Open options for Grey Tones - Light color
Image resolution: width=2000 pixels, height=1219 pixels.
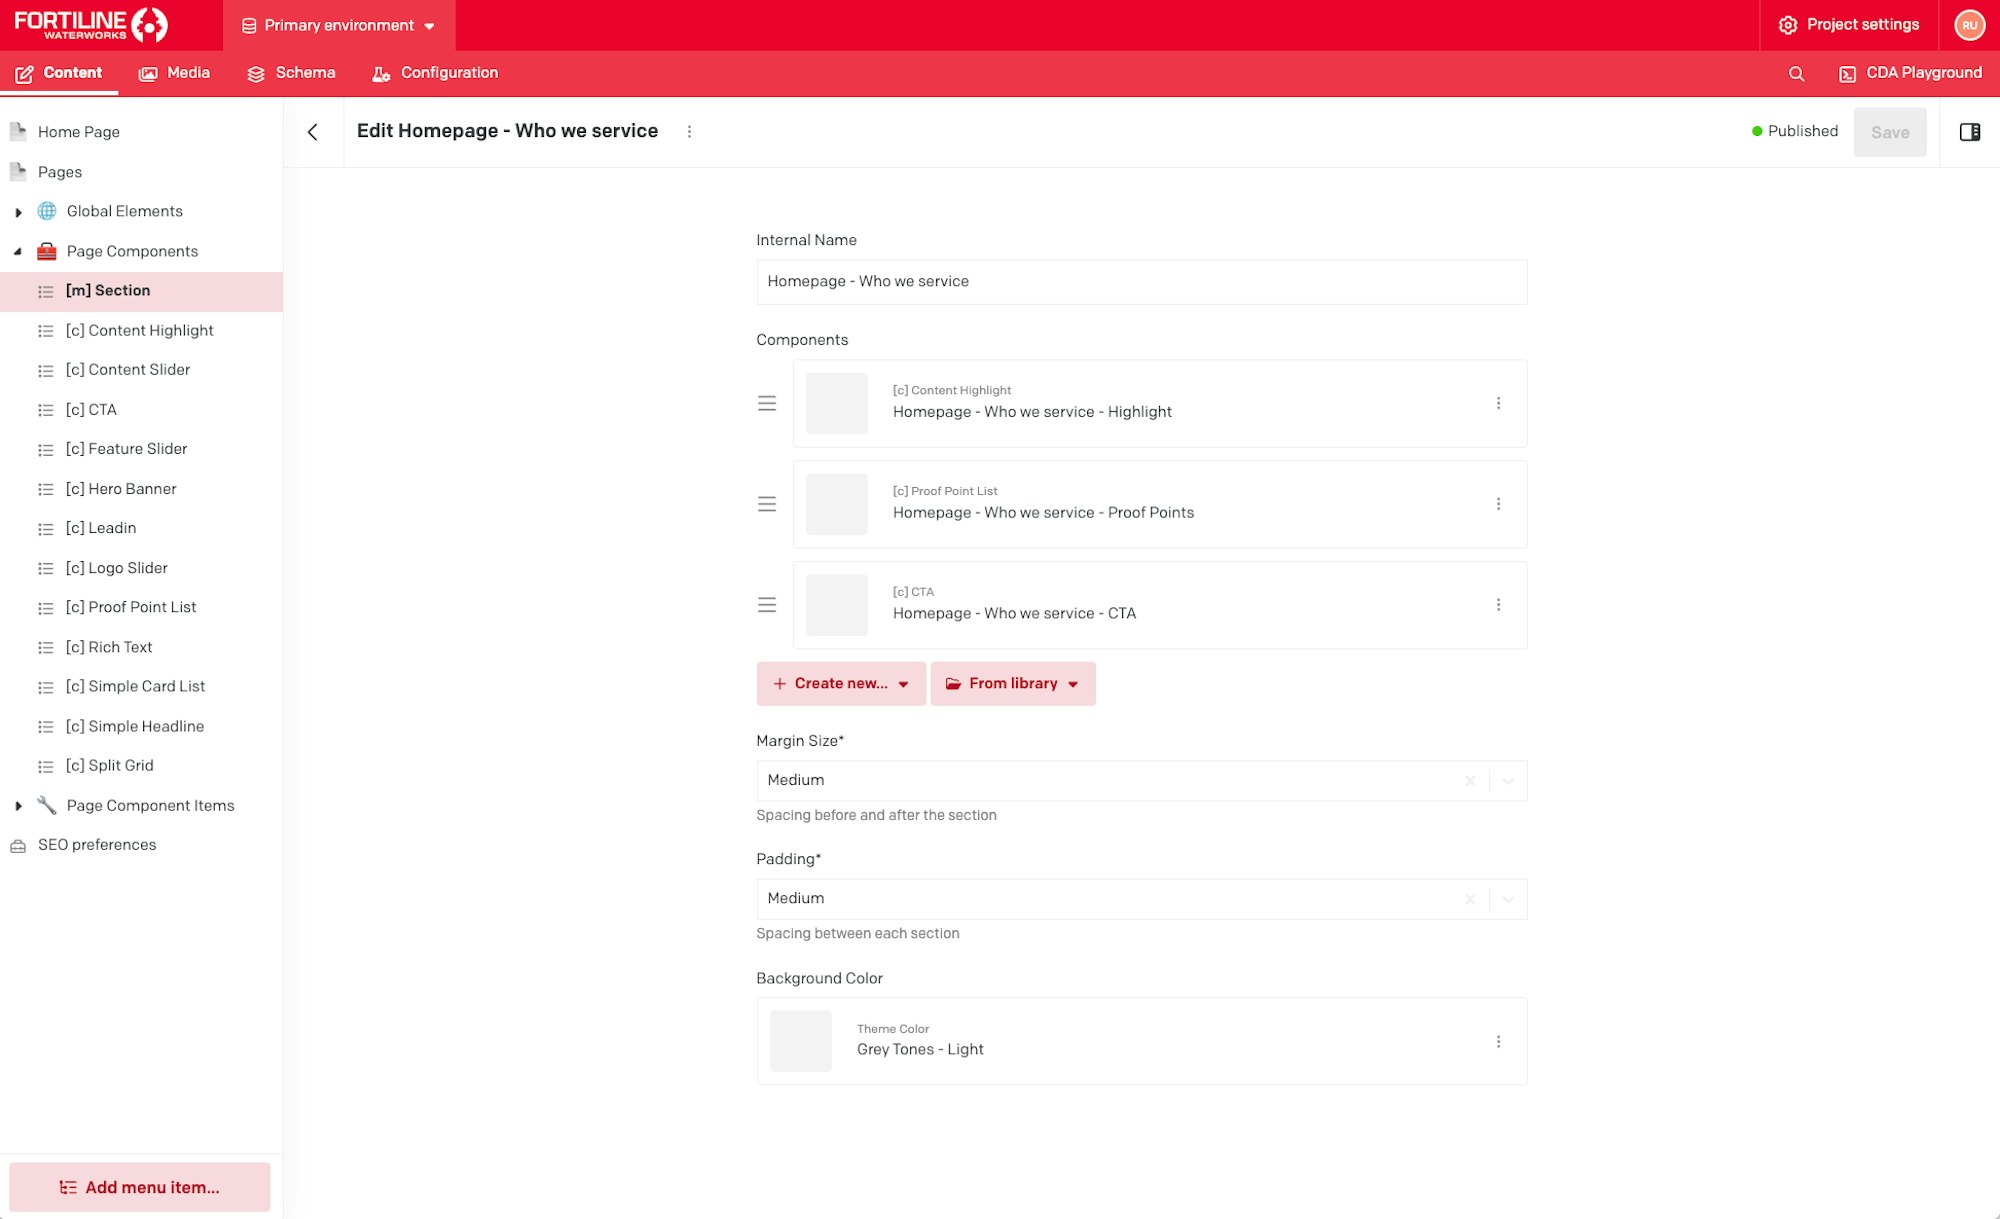(1498, 1041)
